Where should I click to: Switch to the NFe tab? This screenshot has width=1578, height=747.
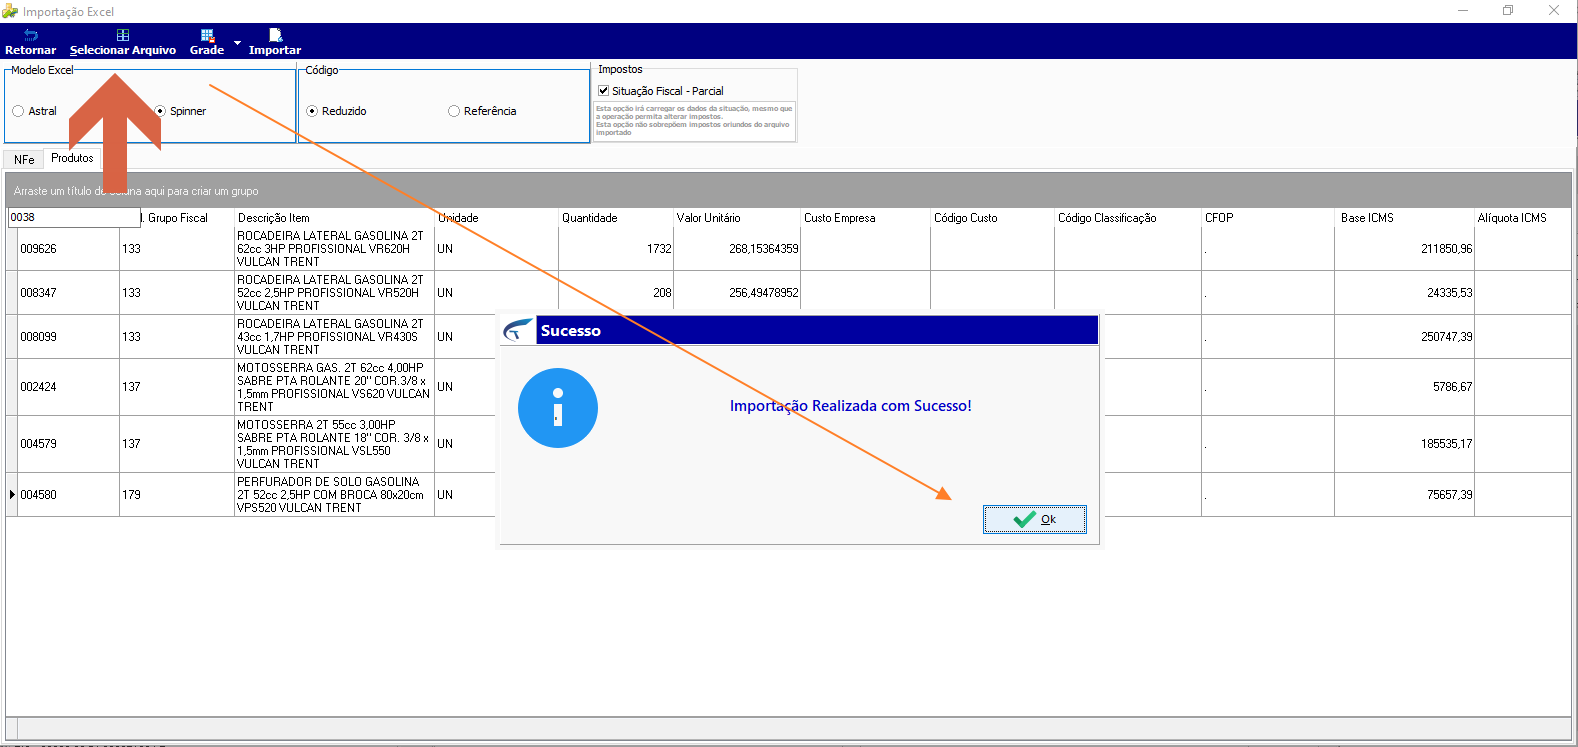click(x=24, y=159)
